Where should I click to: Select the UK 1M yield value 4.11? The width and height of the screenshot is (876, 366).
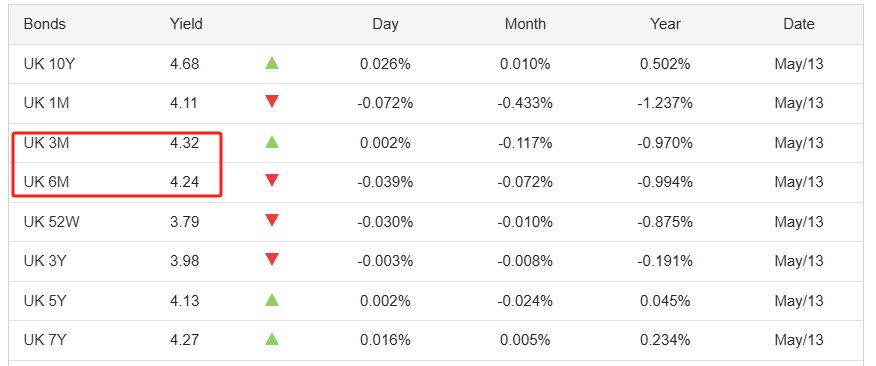(x=184, y=103)
